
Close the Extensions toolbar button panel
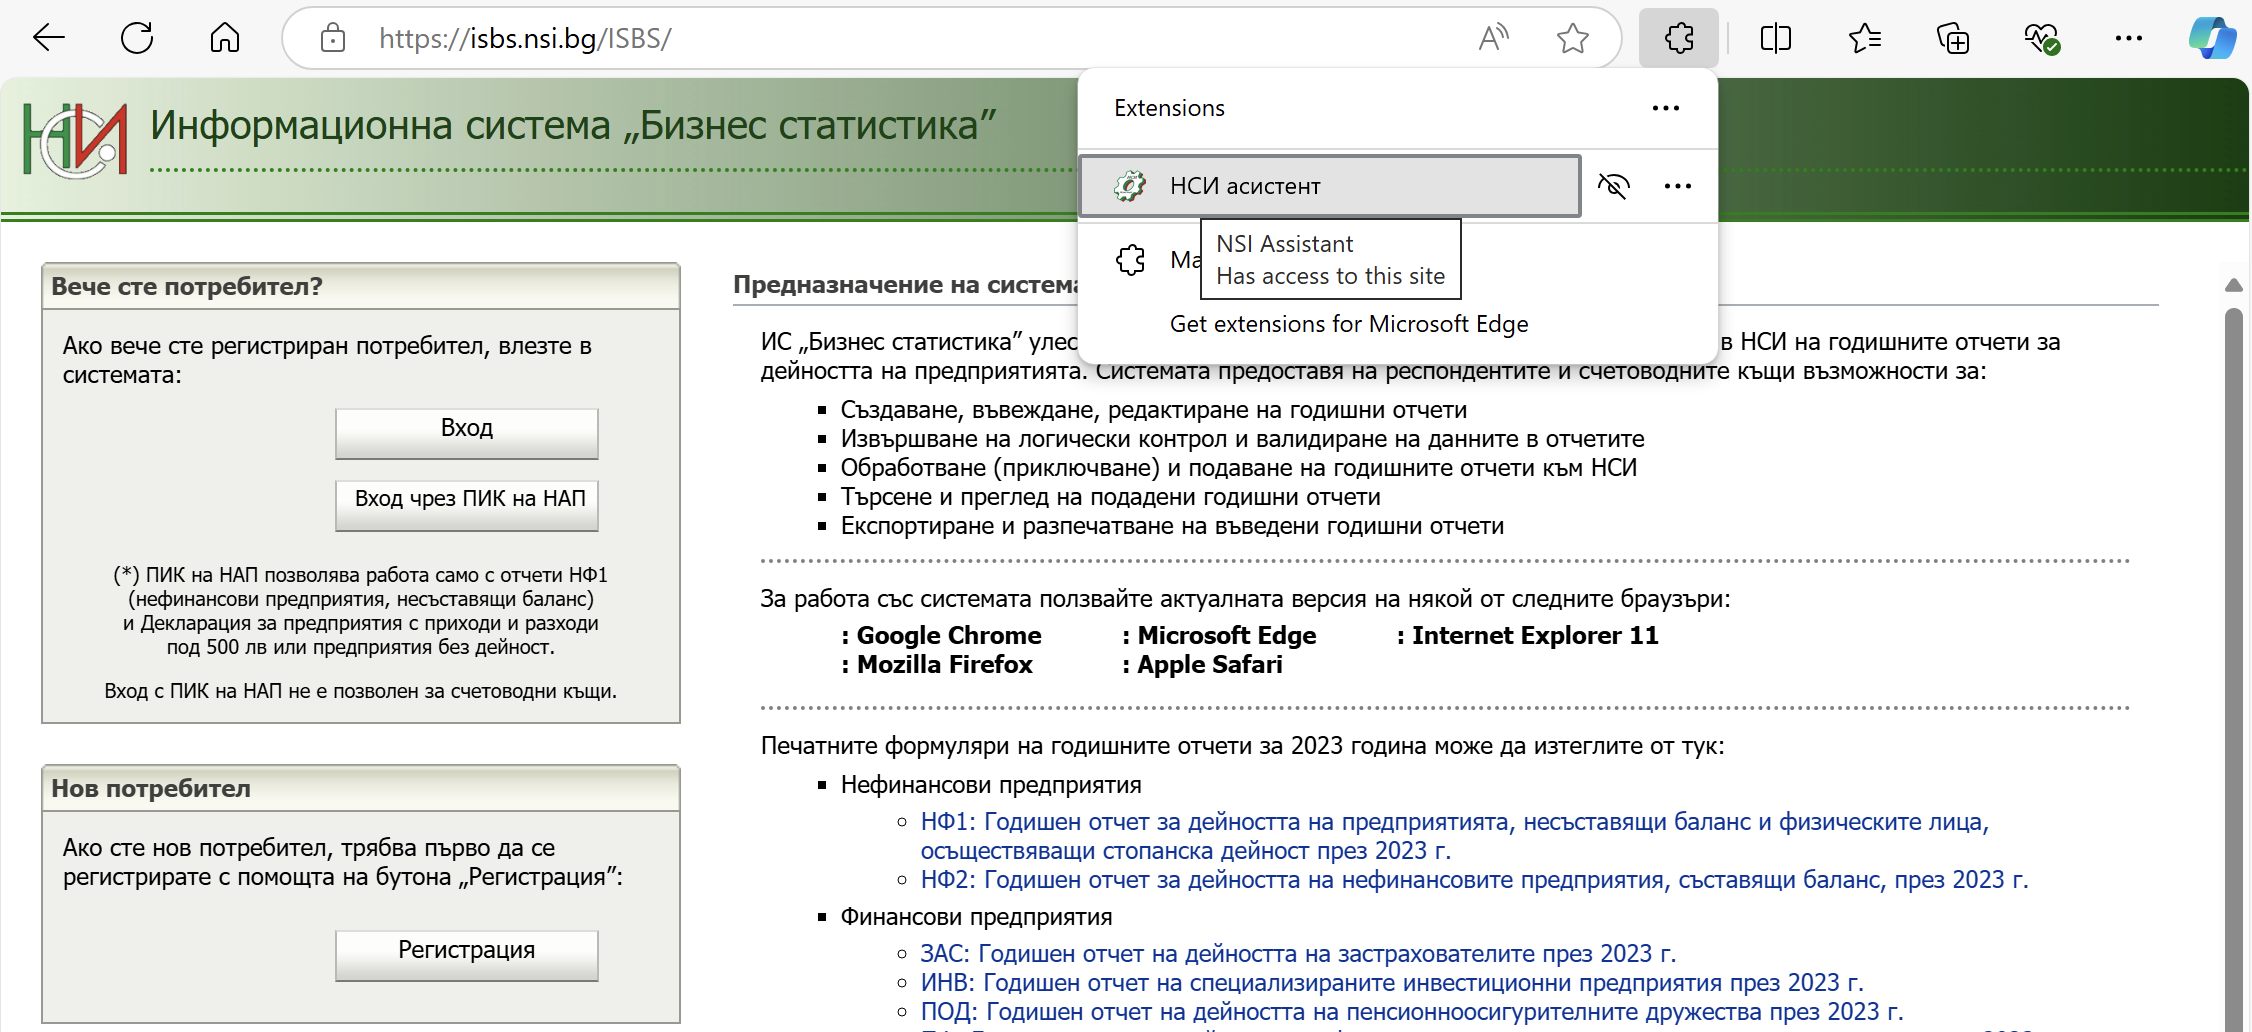tap(1679, 39)
